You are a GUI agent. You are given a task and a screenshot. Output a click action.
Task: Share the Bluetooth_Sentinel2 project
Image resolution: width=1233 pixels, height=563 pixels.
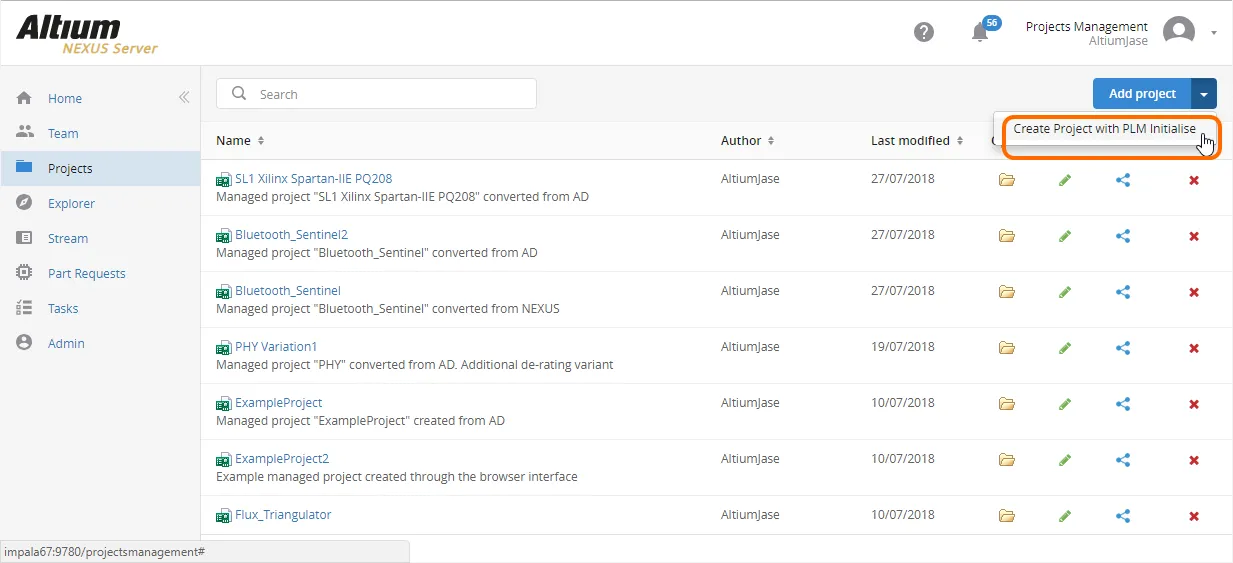(1123, 236)
